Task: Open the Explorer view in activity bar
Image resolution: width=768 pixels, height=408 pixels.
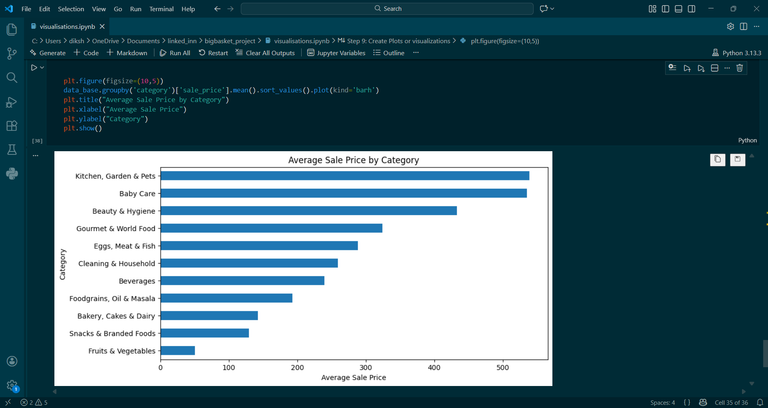Action: click(x=12, y=29)
